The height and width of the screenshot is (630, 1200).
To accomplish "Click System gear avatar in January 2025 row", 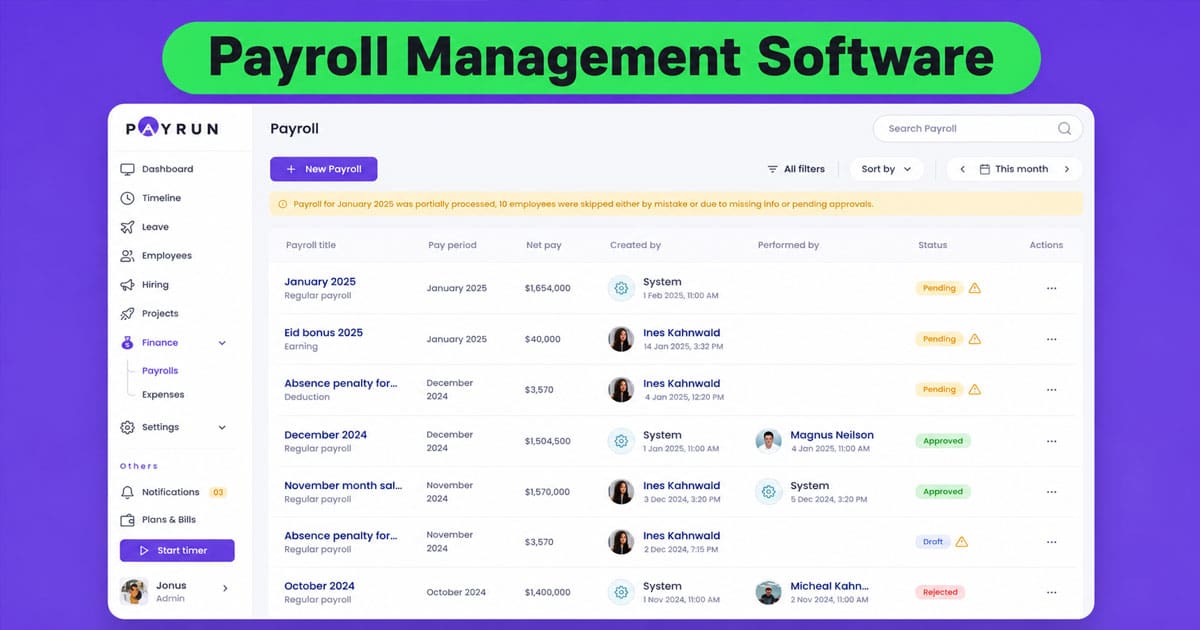I will [x=621, y=288].
